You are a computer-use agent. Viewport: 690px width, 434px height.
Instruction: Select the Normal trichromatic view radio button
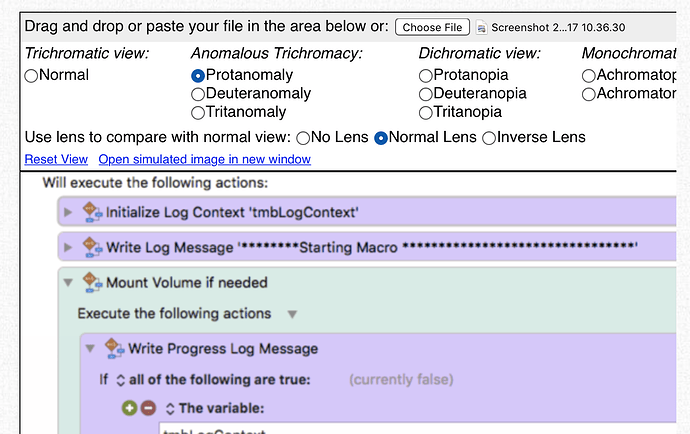(x=31, y=76)
